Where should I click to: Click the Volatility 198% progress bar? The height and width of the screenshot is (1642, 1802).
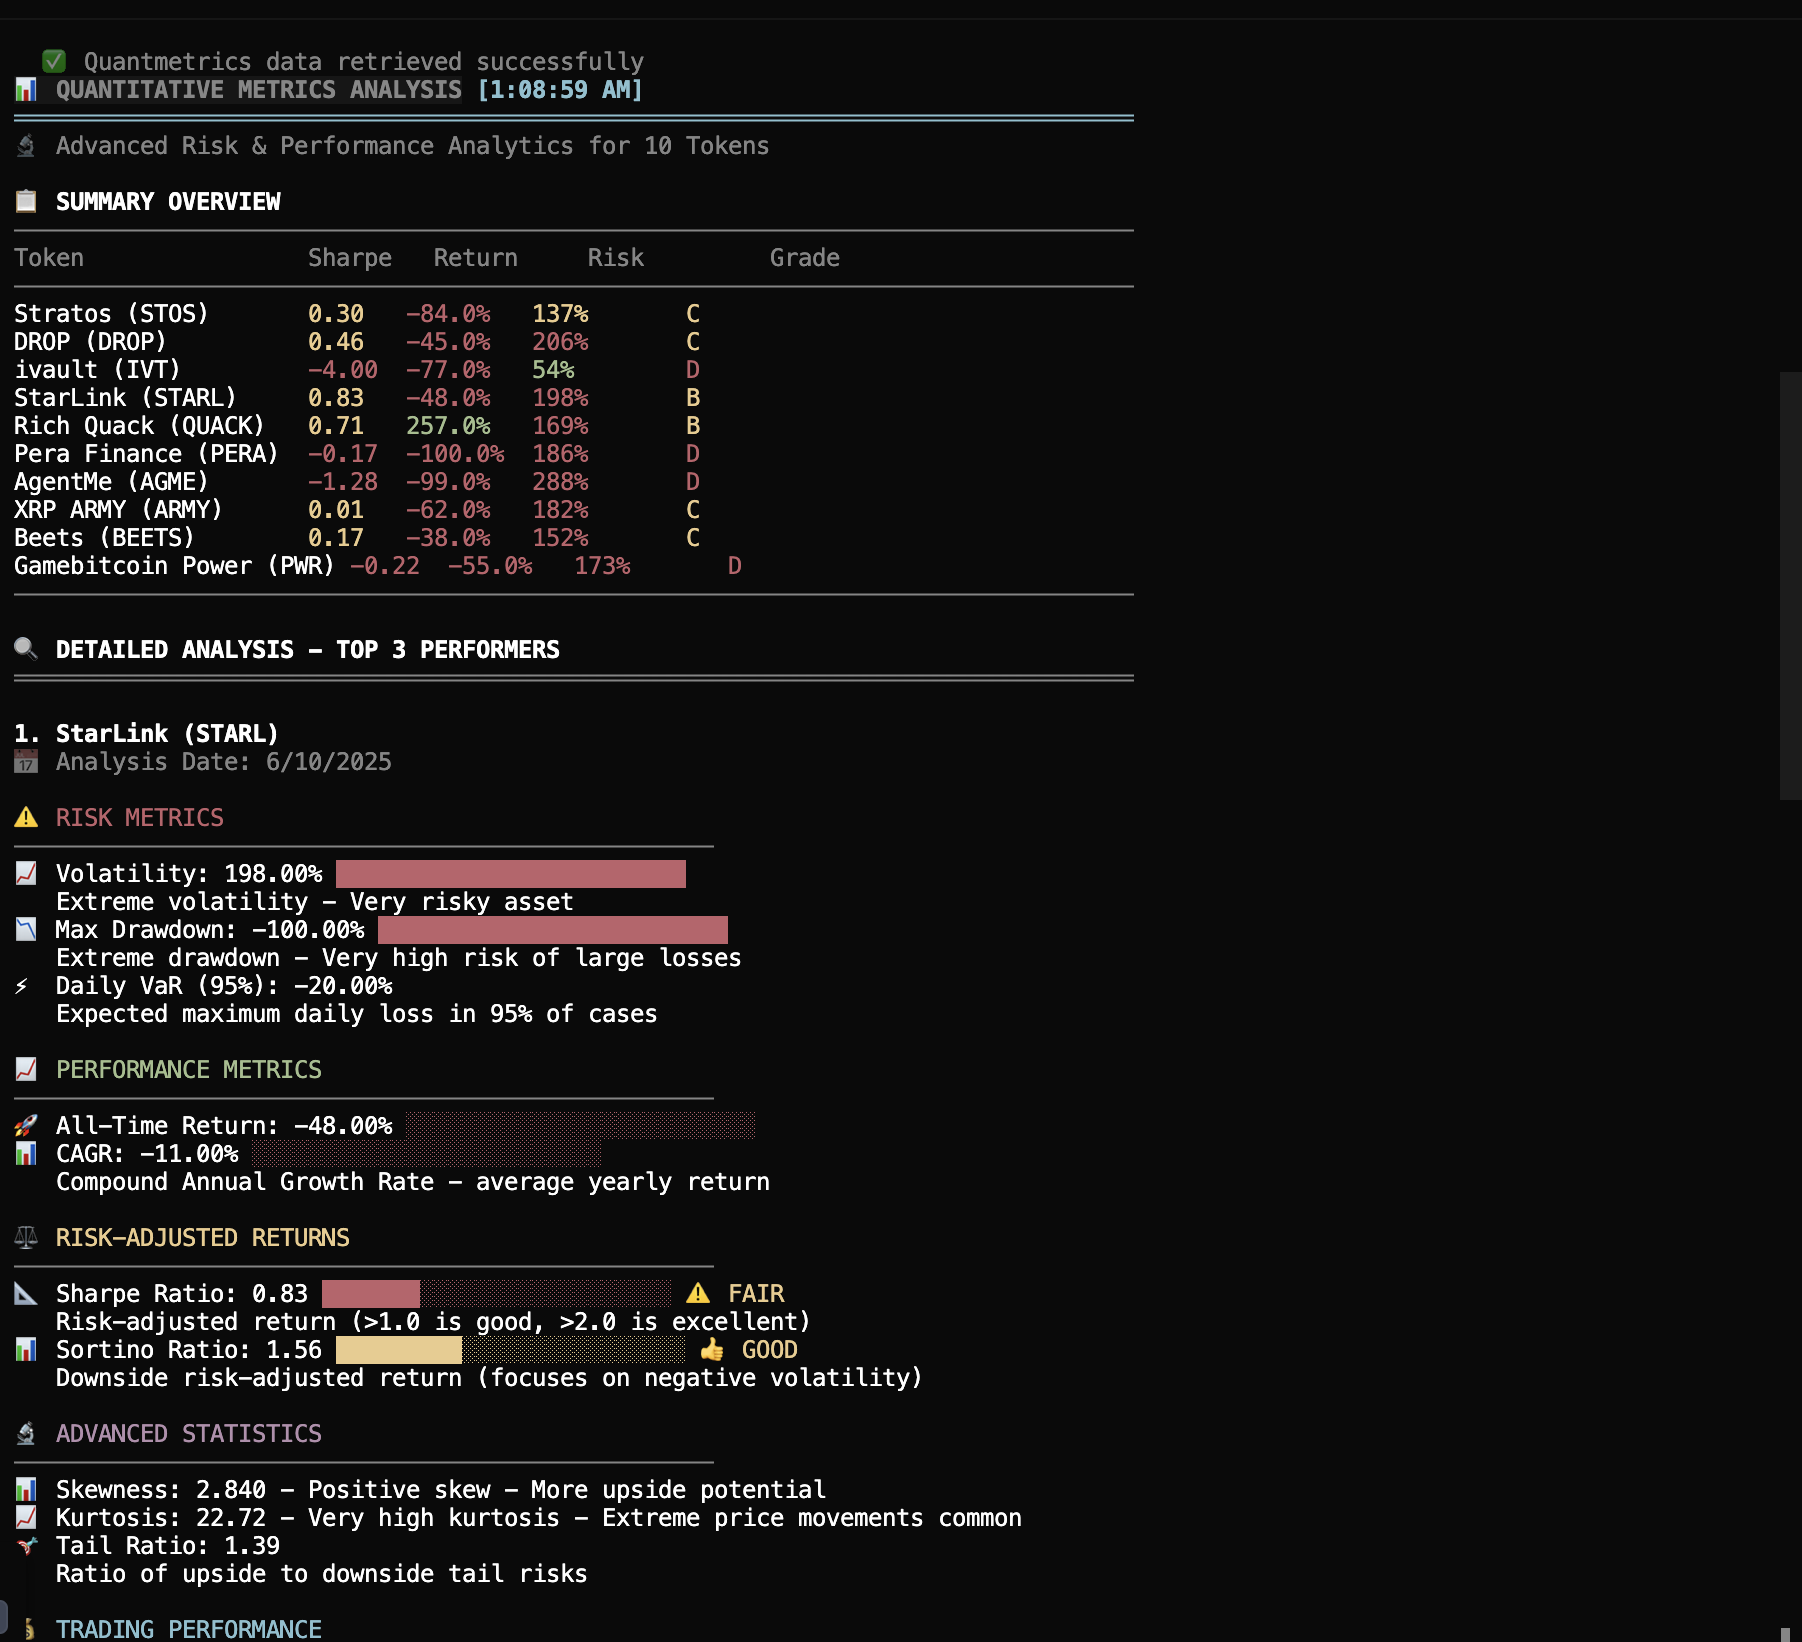510,872
